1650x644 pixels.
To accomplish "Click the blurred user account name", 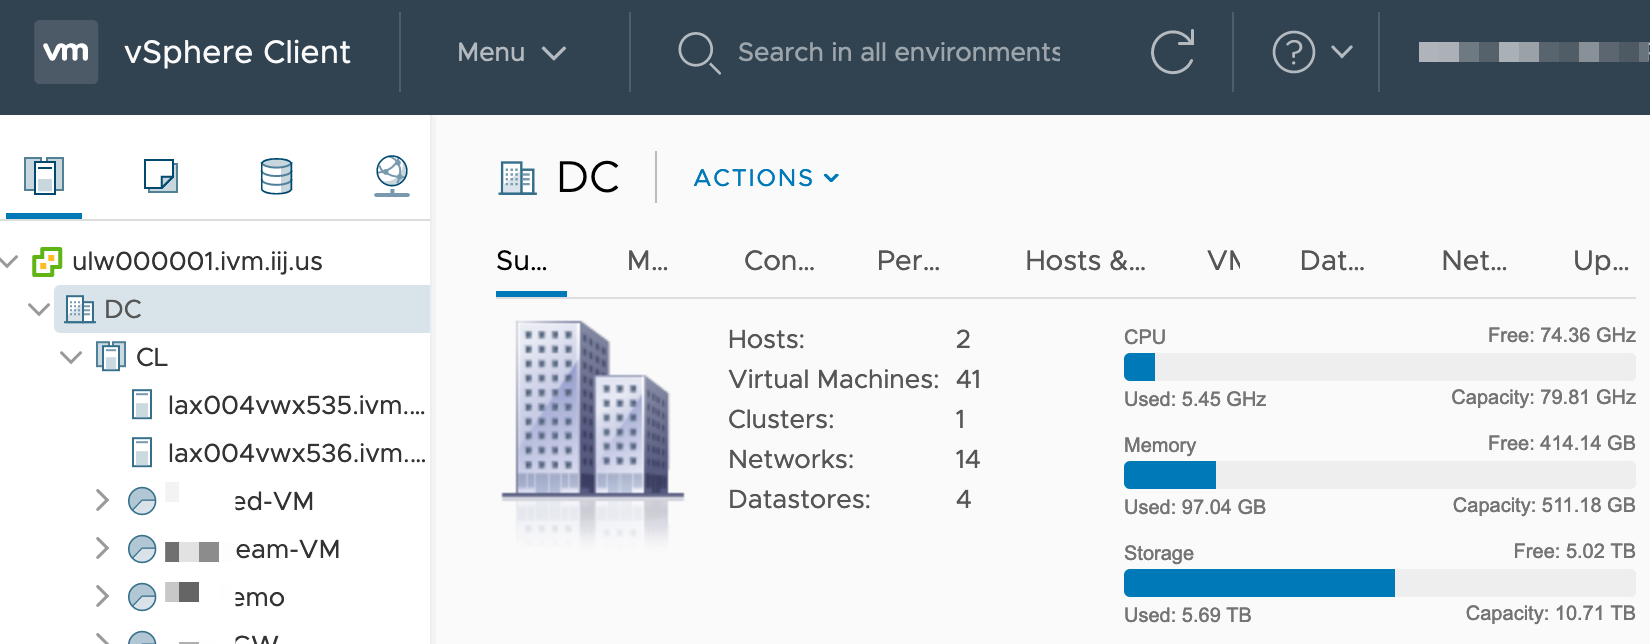I will [x=1532, y=52].
